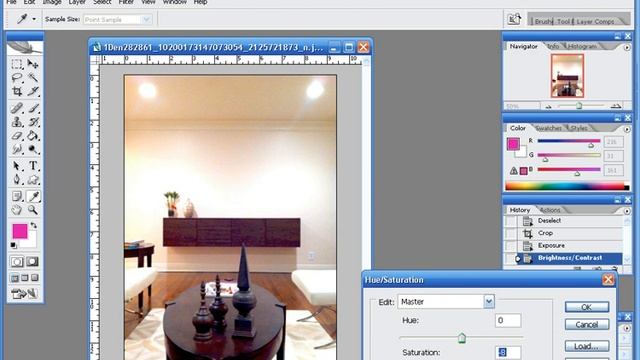Open the Filter menu
This screenshot has width=640, height=360.
[x=126, y=2]
